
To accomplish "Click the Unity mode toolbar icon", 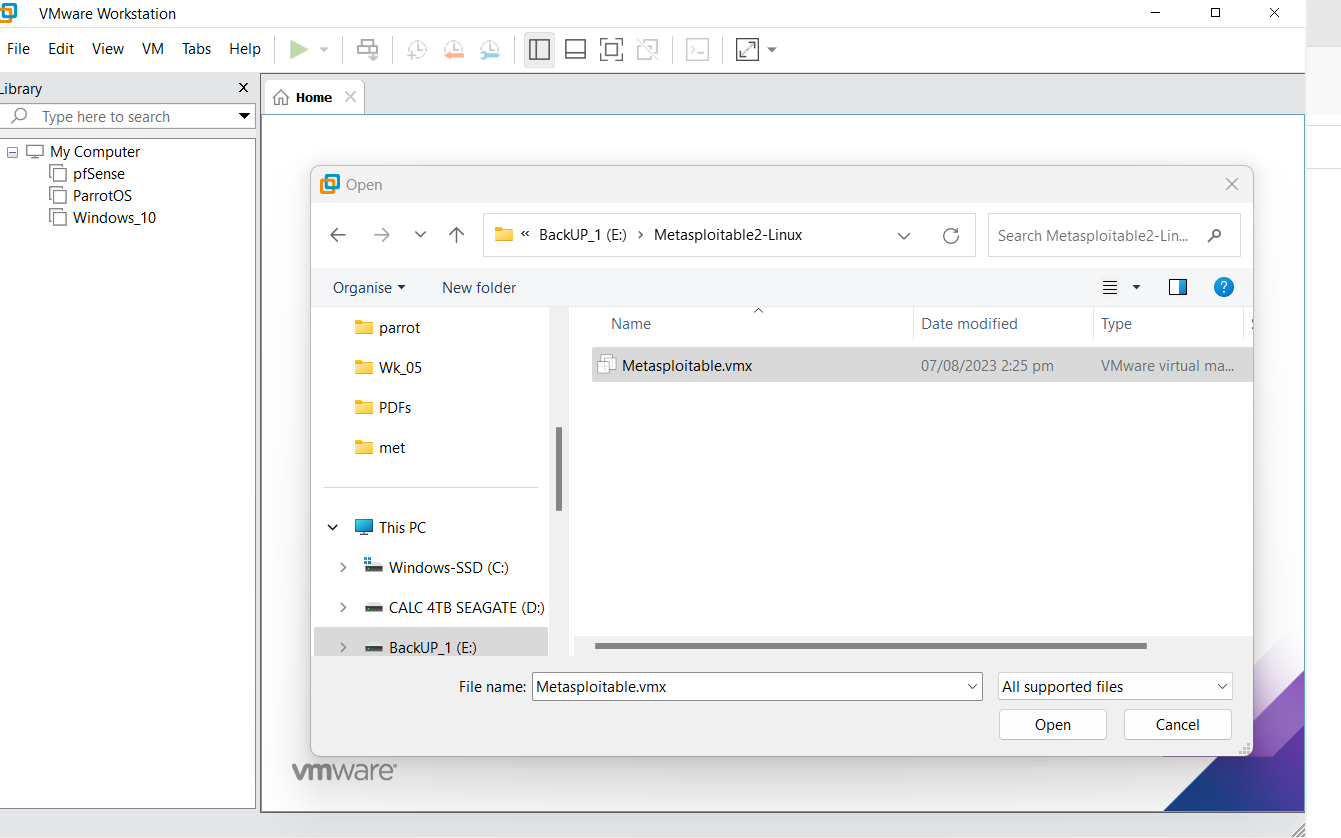I will pos(647,49).
